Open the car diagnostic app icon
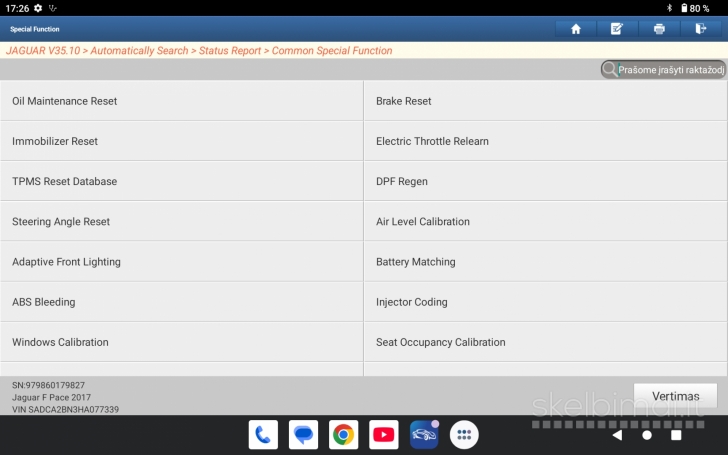 point(424,434)
